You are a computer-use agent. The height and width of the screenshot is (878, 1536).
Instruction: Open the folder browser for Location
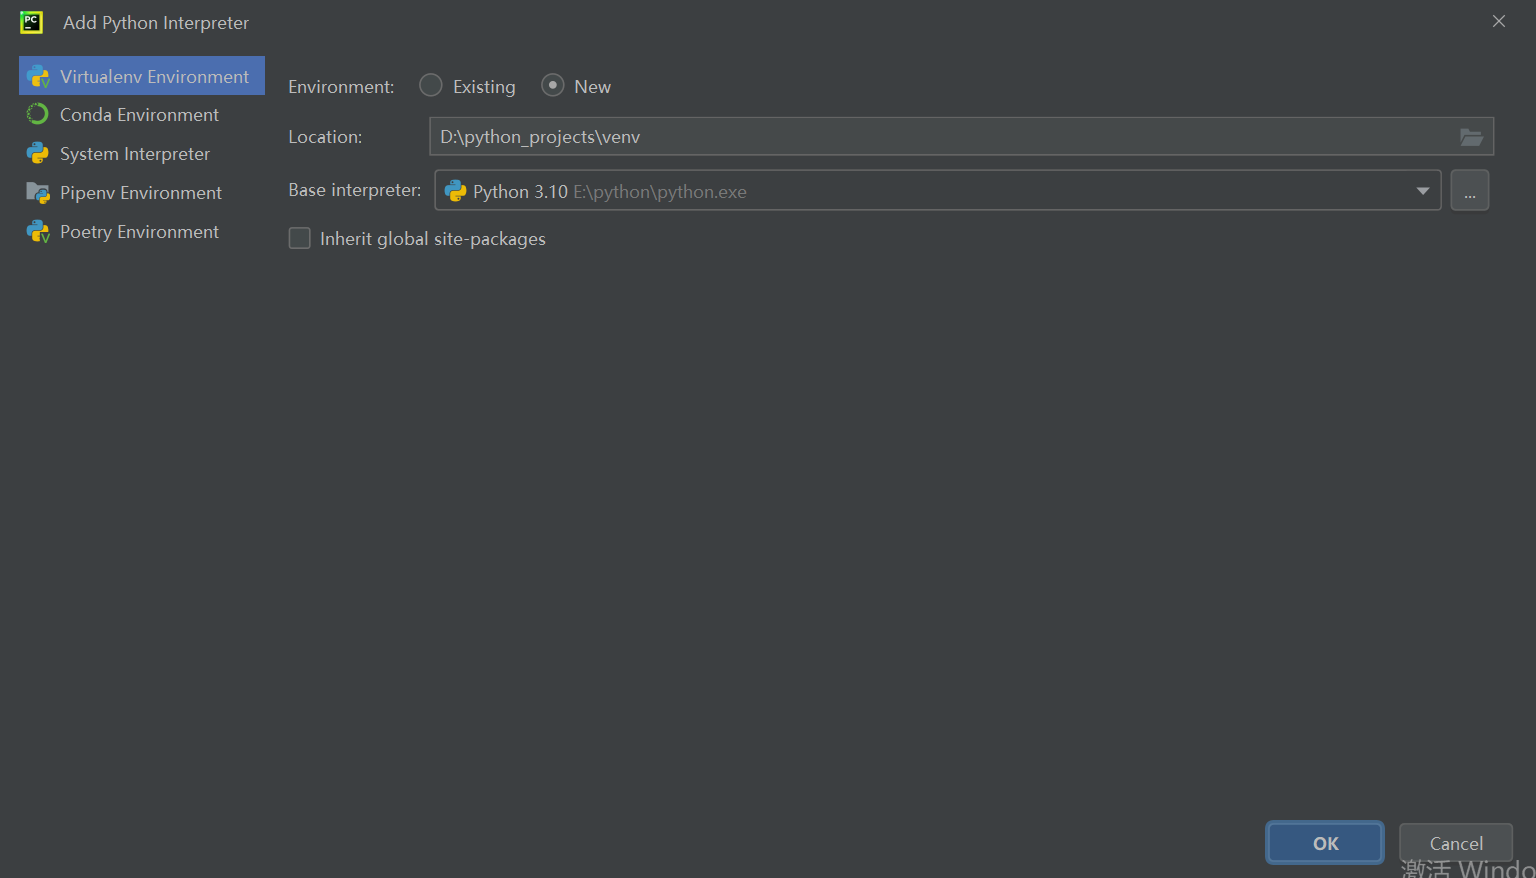[1471, 137]
